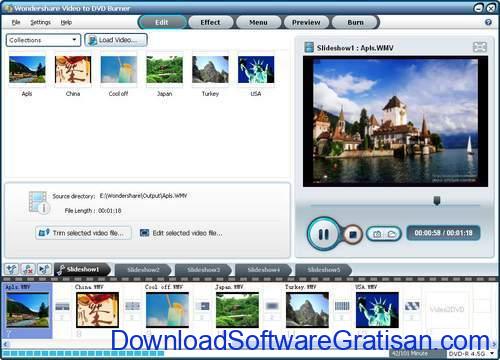500x360 pixels.
Task: Select Japan.WMV clip in the storyboard
Action: [237, 310]
